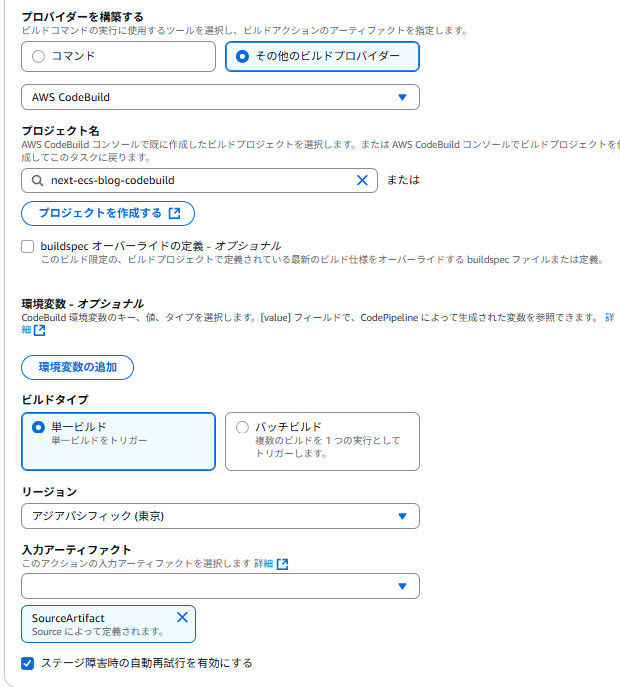Click external link icon next to 入力アーティファクト 詳細

[283, 565]
